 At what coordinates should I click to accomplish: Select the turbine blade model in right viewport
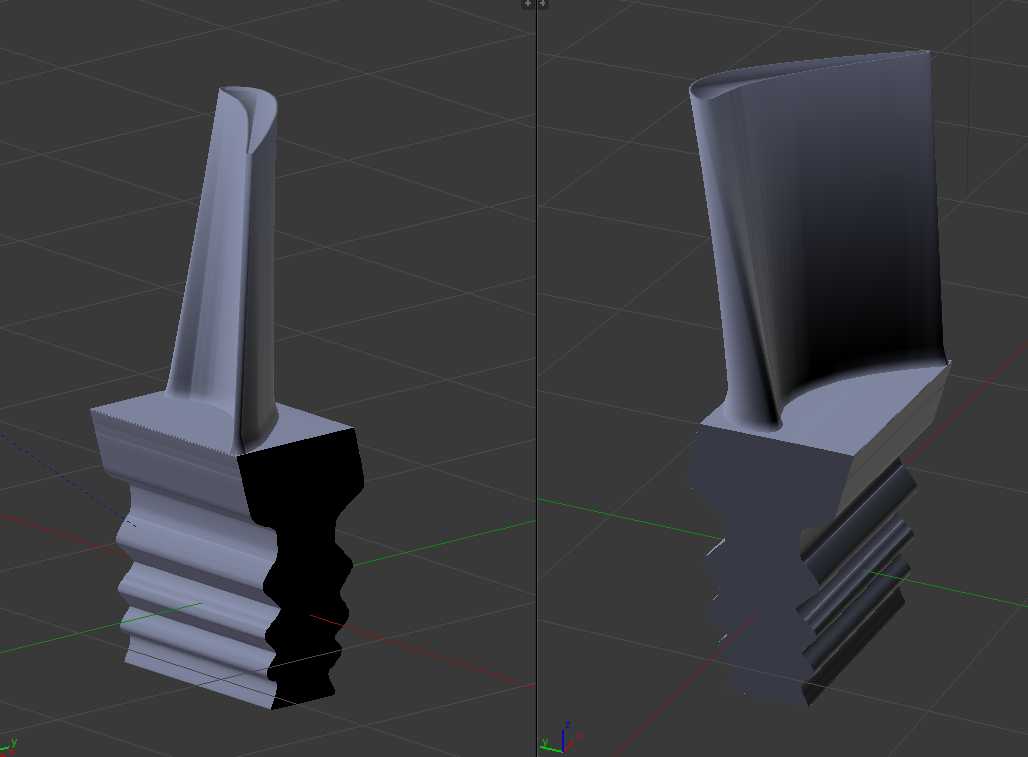[819, 378]
